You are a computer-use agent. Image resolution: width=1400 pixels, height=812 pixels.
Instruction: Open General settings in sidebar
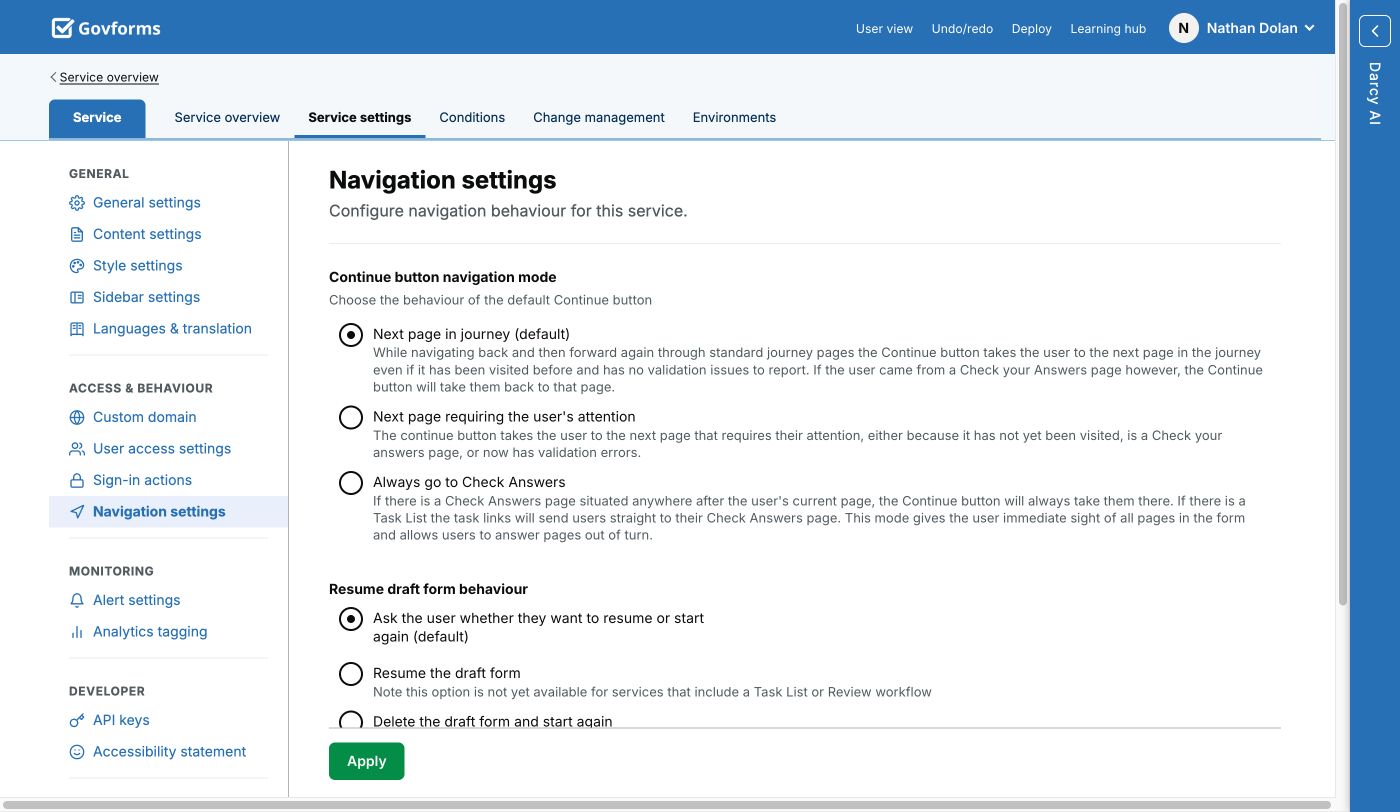click(x=147, y=203)
